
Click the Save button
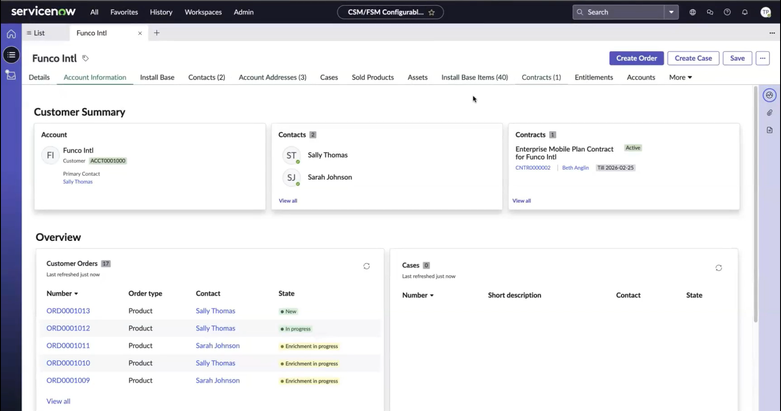(x=737, y=58)
